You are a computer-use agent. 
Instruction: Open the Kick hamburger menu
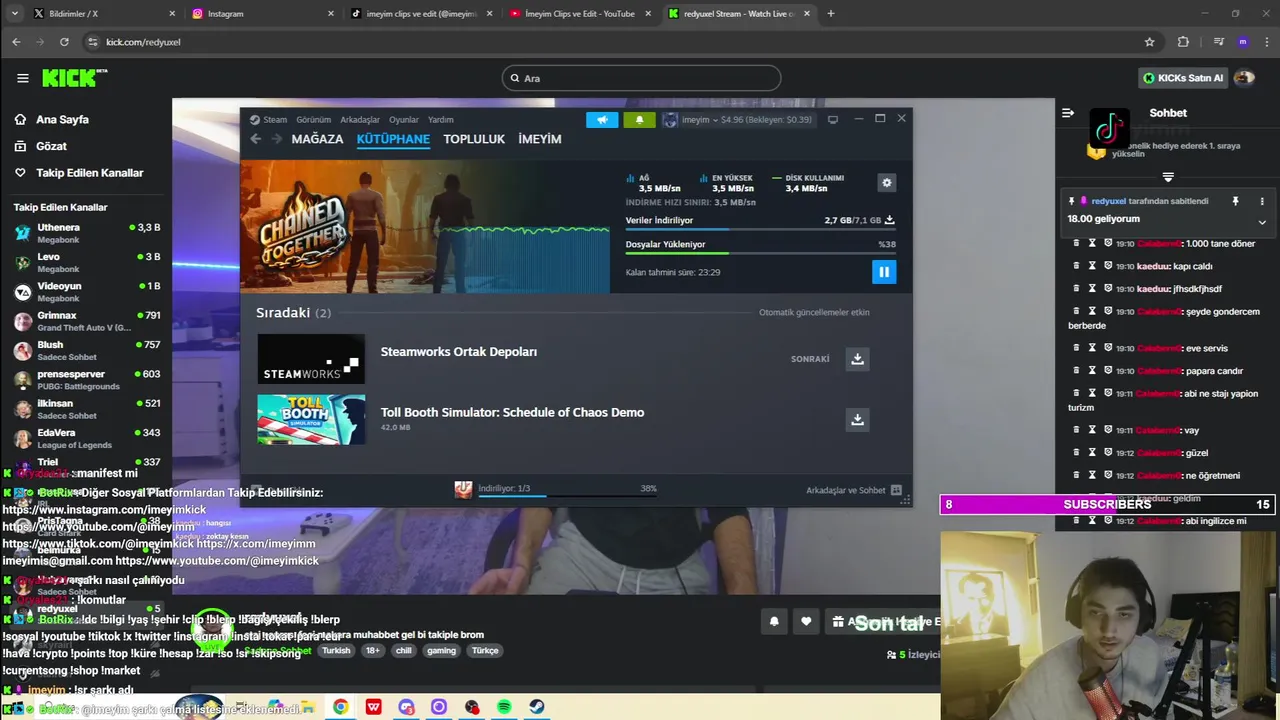click(22, 78)
